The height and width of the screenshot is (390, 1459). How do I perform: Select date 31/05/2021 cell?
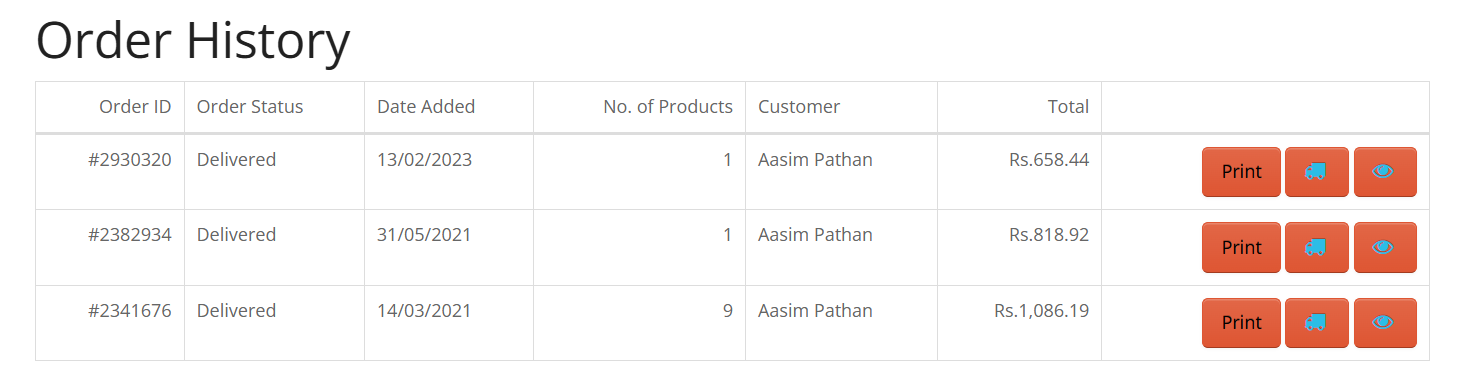(449, 248)
